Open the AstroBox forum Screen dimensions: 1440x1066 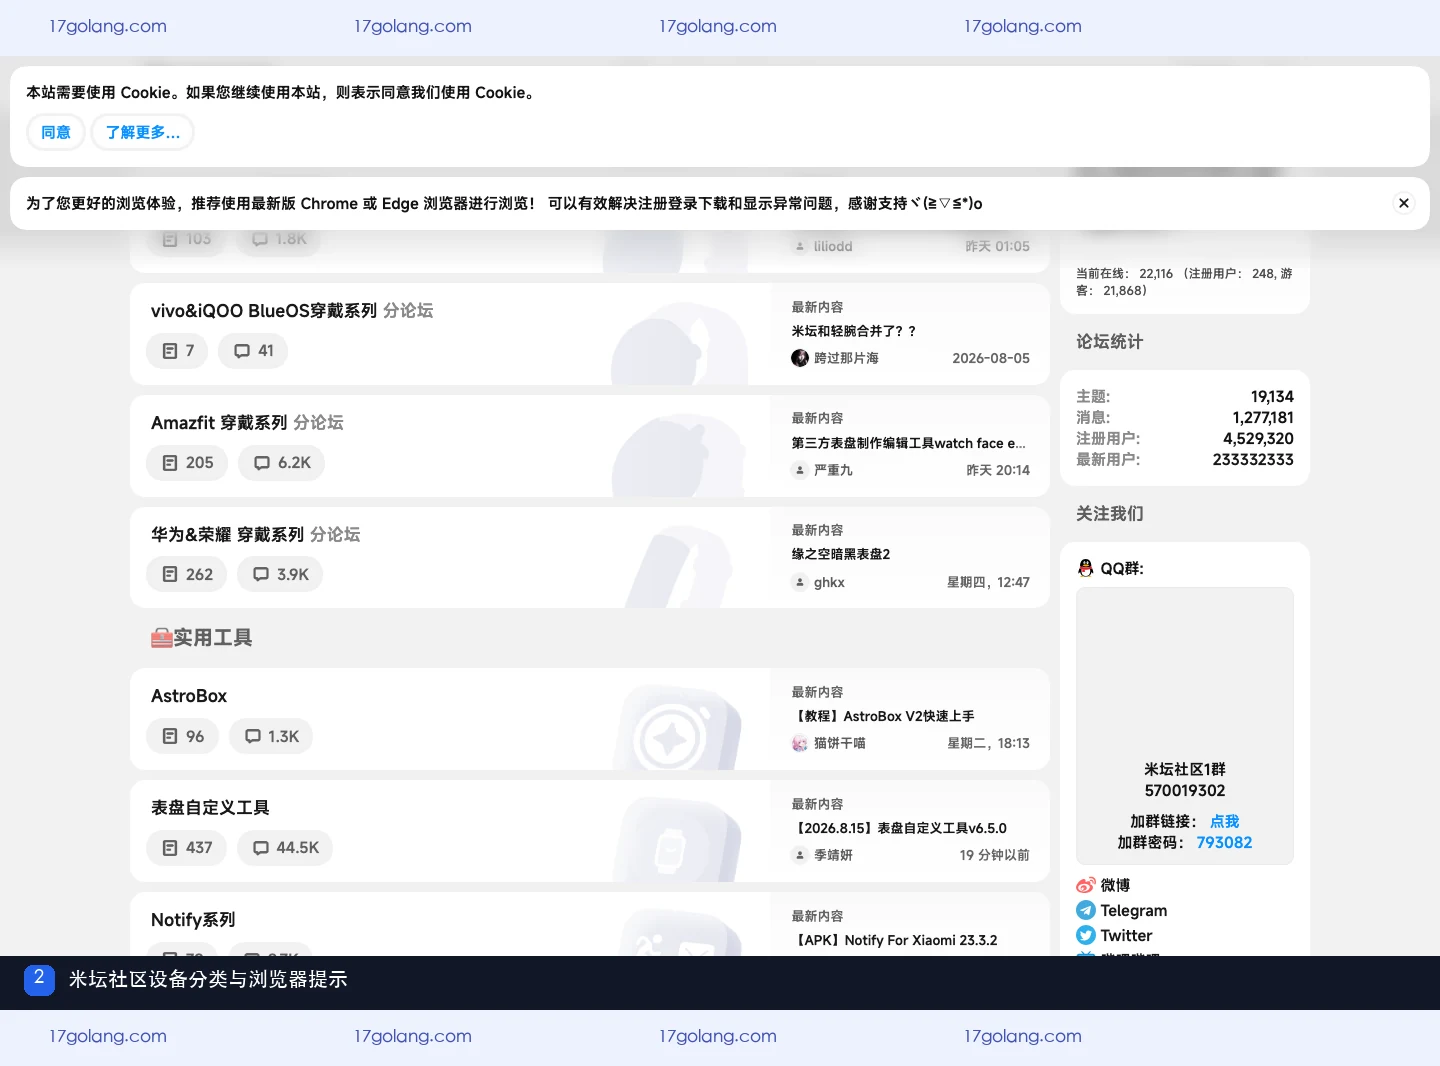tap(189, 696)
